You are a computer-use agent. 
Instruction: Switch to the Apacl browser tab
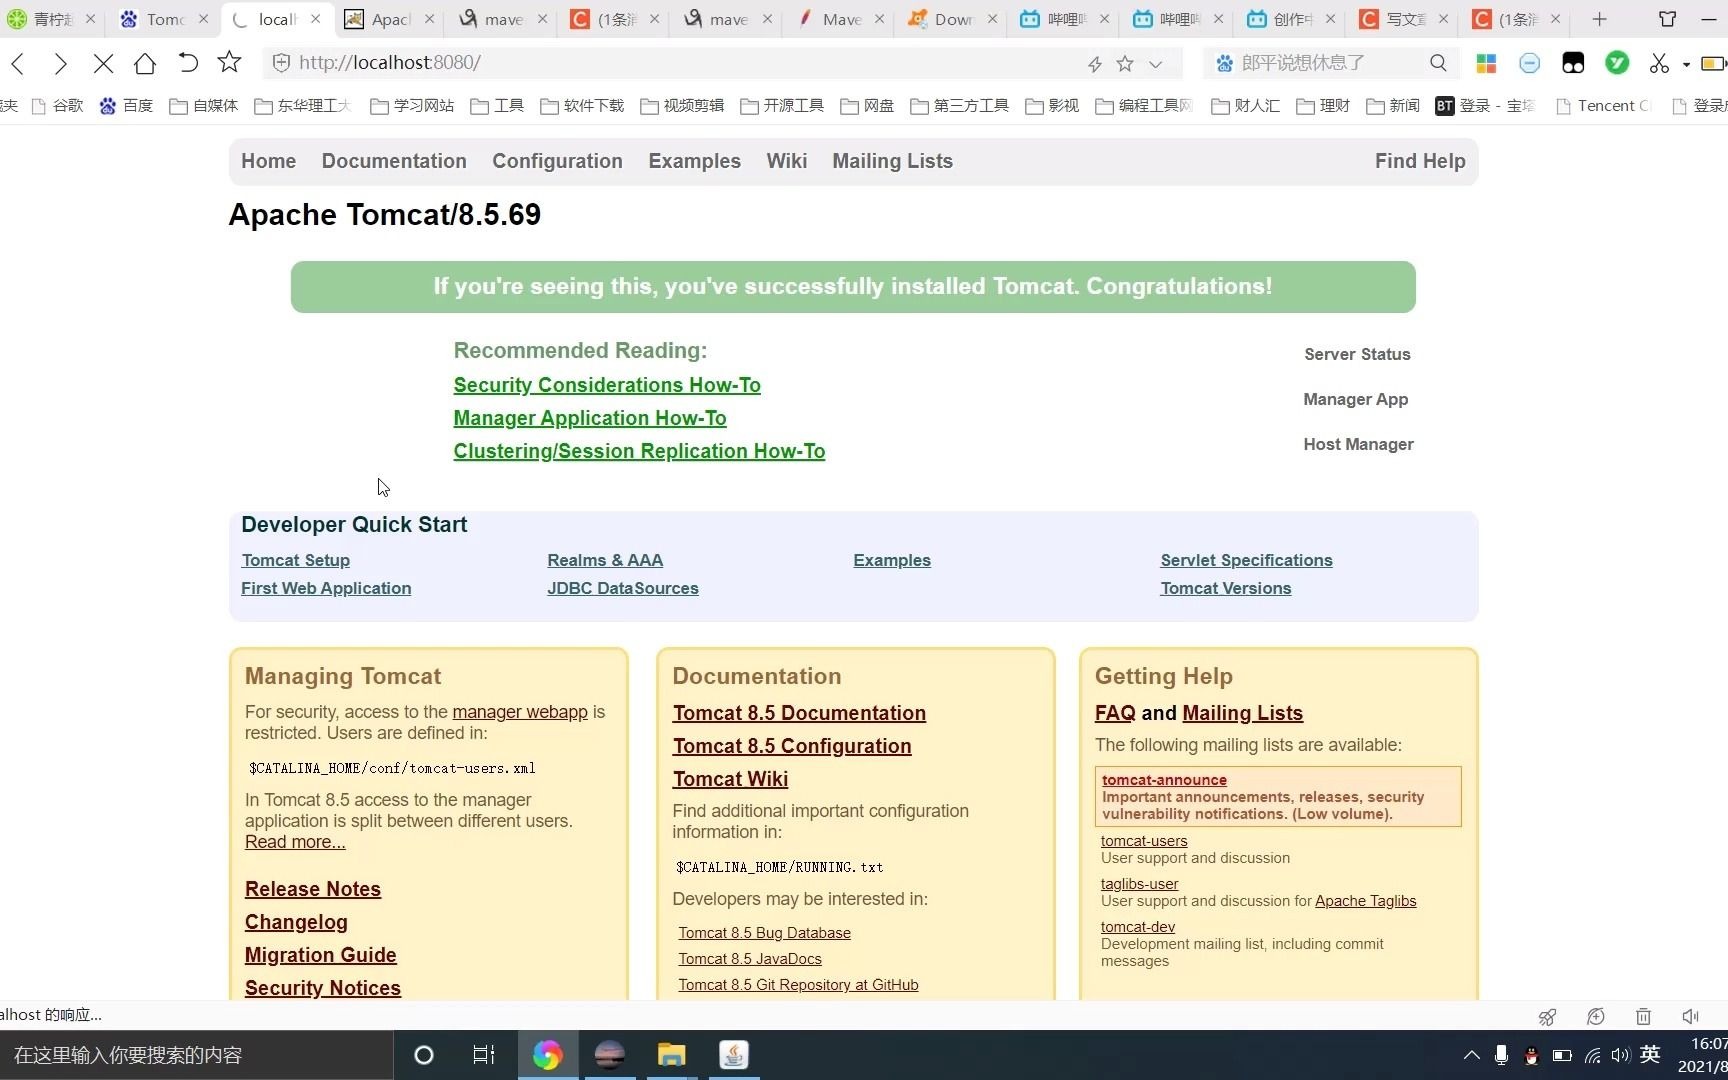(x=390, y=19)
